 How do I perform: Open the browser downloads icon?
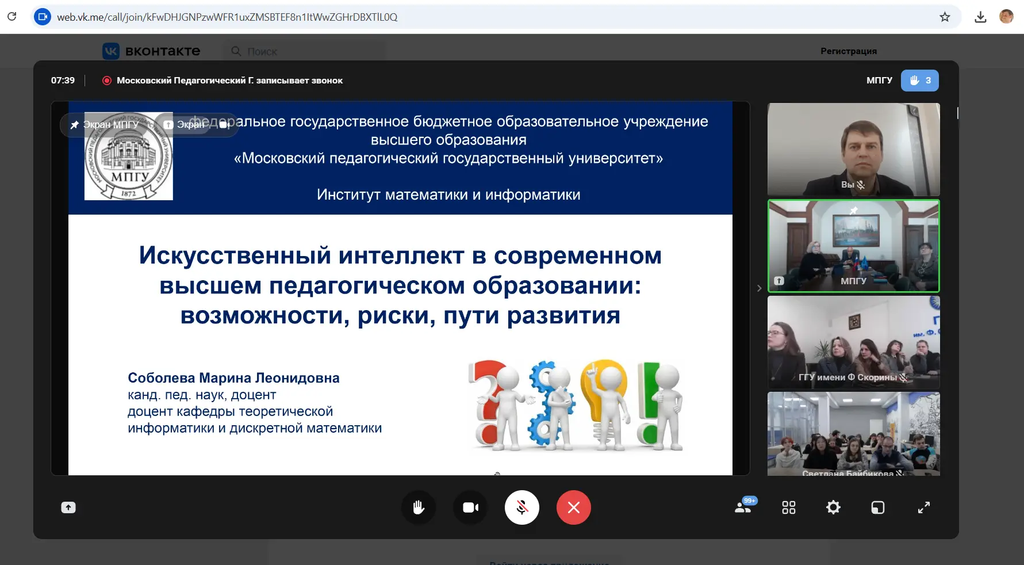pos(980,17)
